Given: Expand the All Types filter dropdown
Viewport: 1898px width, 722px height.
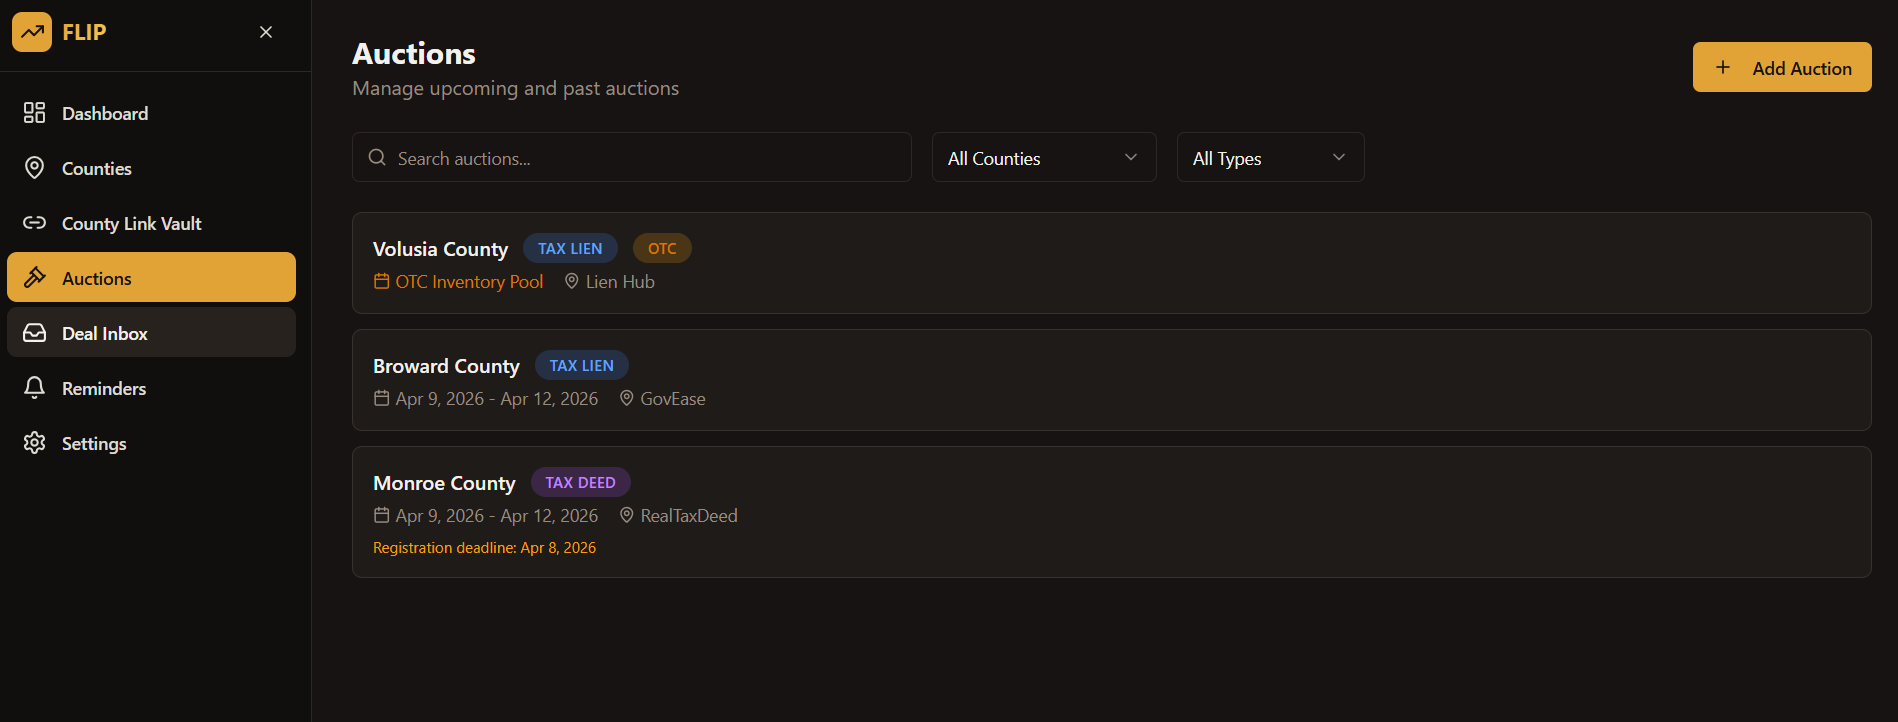Looking at the screenshot, I should click(x=1270, y=157).
